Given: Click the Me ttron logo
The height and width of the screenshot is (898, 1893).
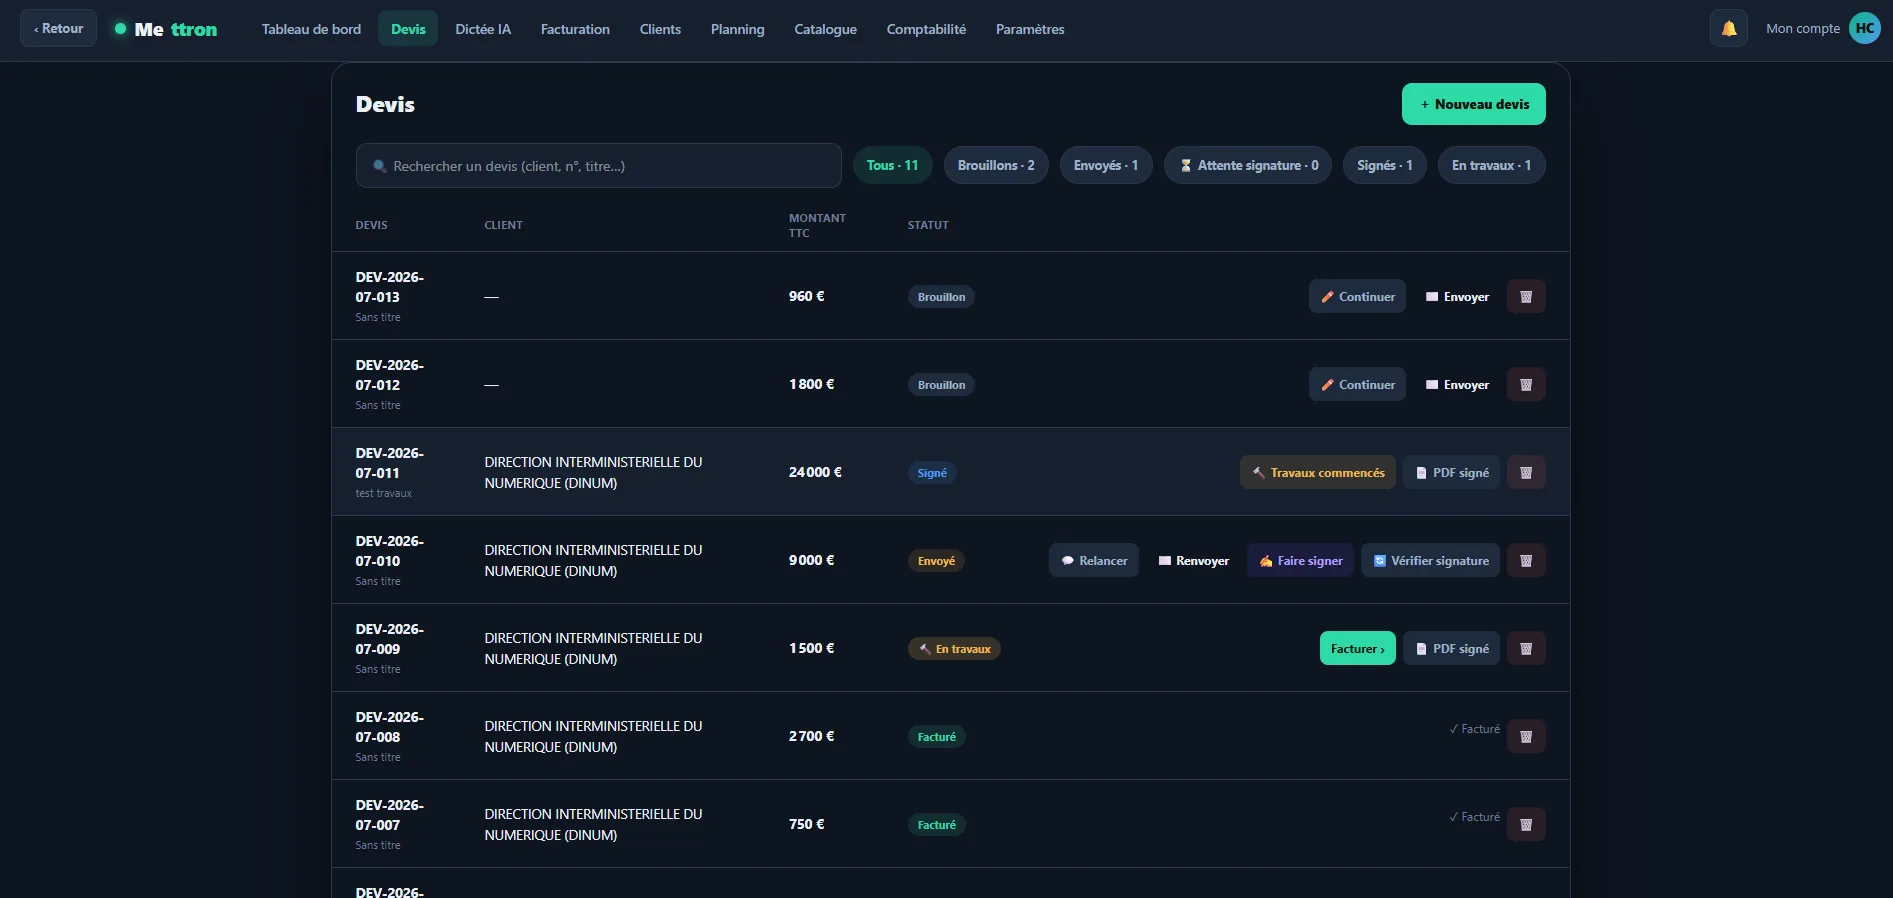Looking at the screenshot, I should coord(166,29).
